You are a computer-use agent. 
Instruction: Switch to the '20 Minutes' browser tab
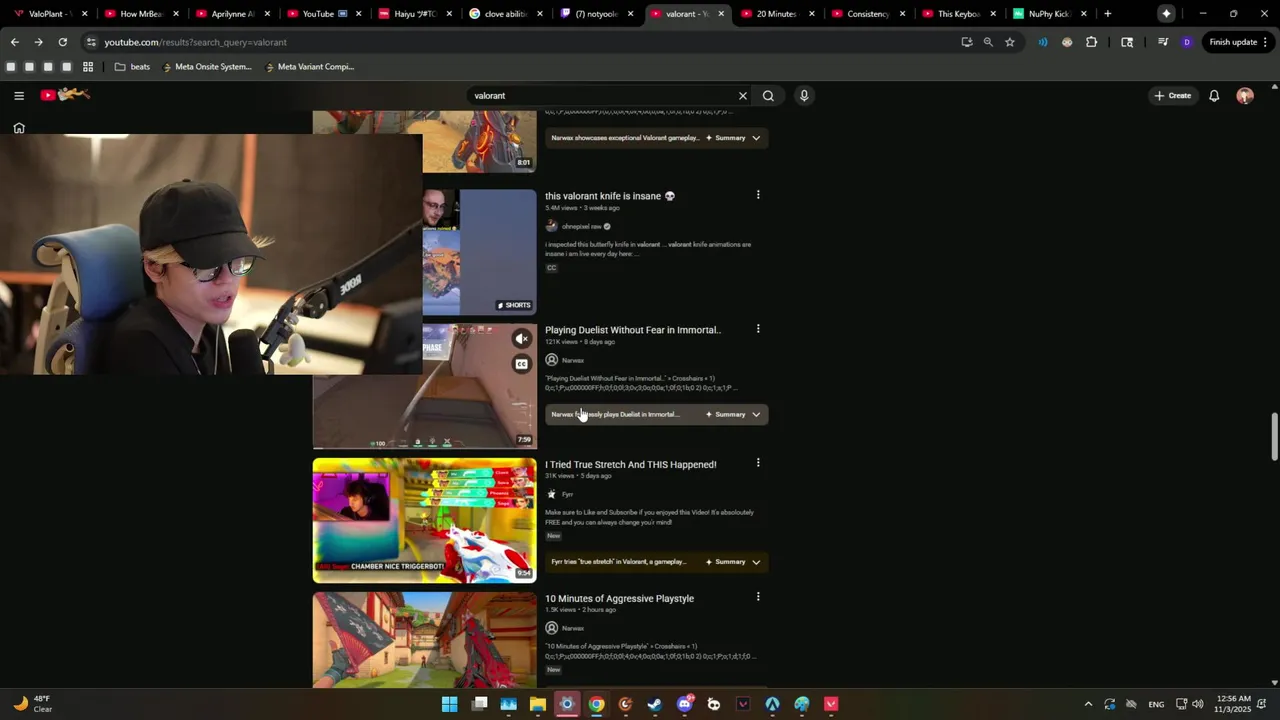[778, 14]
